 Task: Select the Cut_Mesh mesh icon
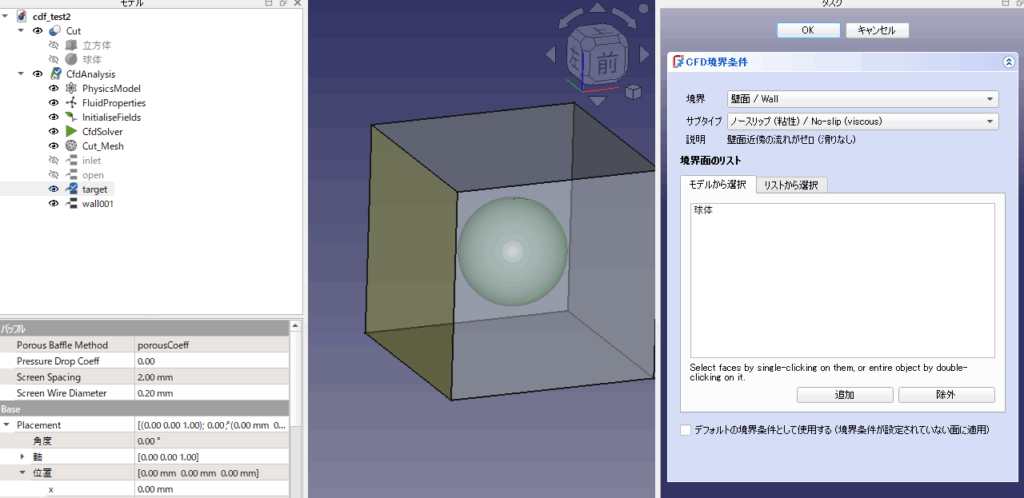coord(71,146)
